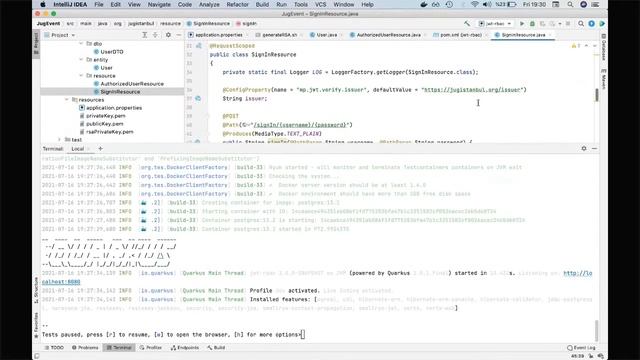Viewport: 640px width, 360px height.
Task: Click the volume icon in menu bar
Action: coord(487,4)
